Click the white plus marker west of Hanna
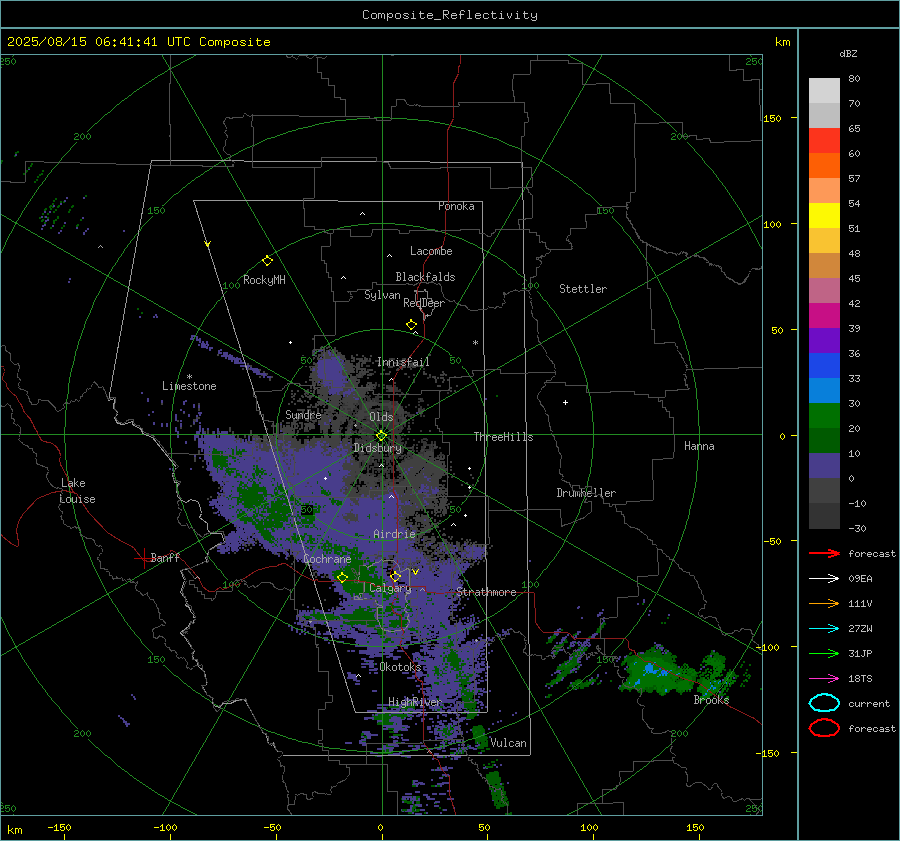This screenshot has height=841, width=900. tap(565, 402)
